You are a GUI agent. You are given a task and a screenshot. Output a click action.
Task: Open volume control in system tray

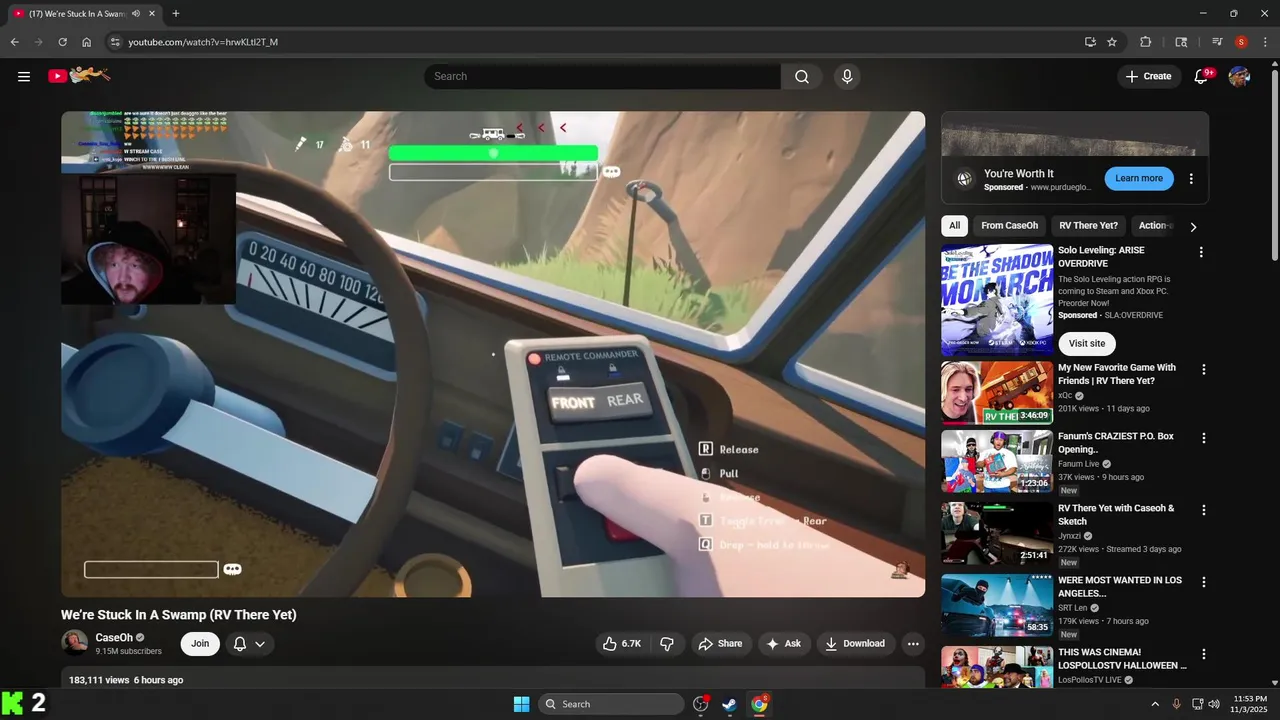tap(1214, 704)
